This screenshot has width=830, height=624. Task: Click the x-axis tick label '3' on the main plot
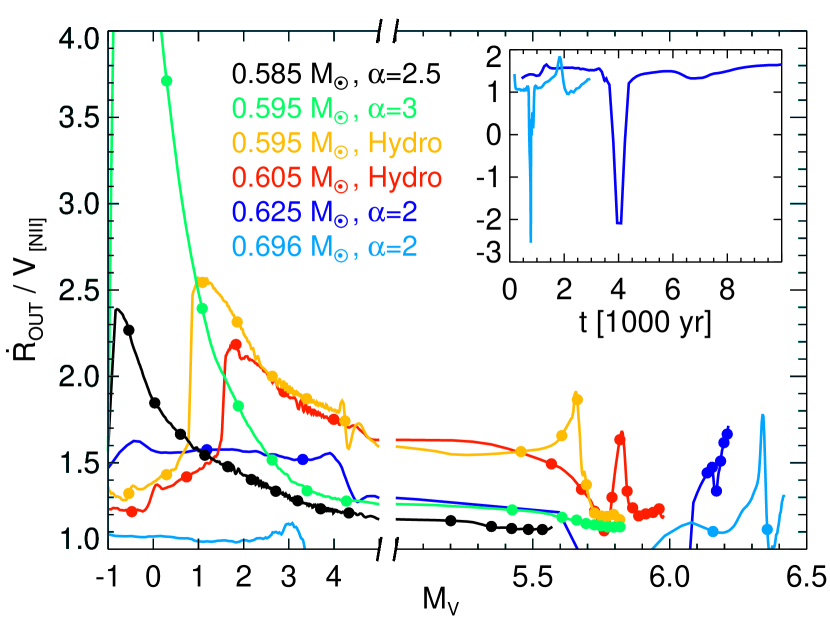pyautogui.click(x=288, y=576)
